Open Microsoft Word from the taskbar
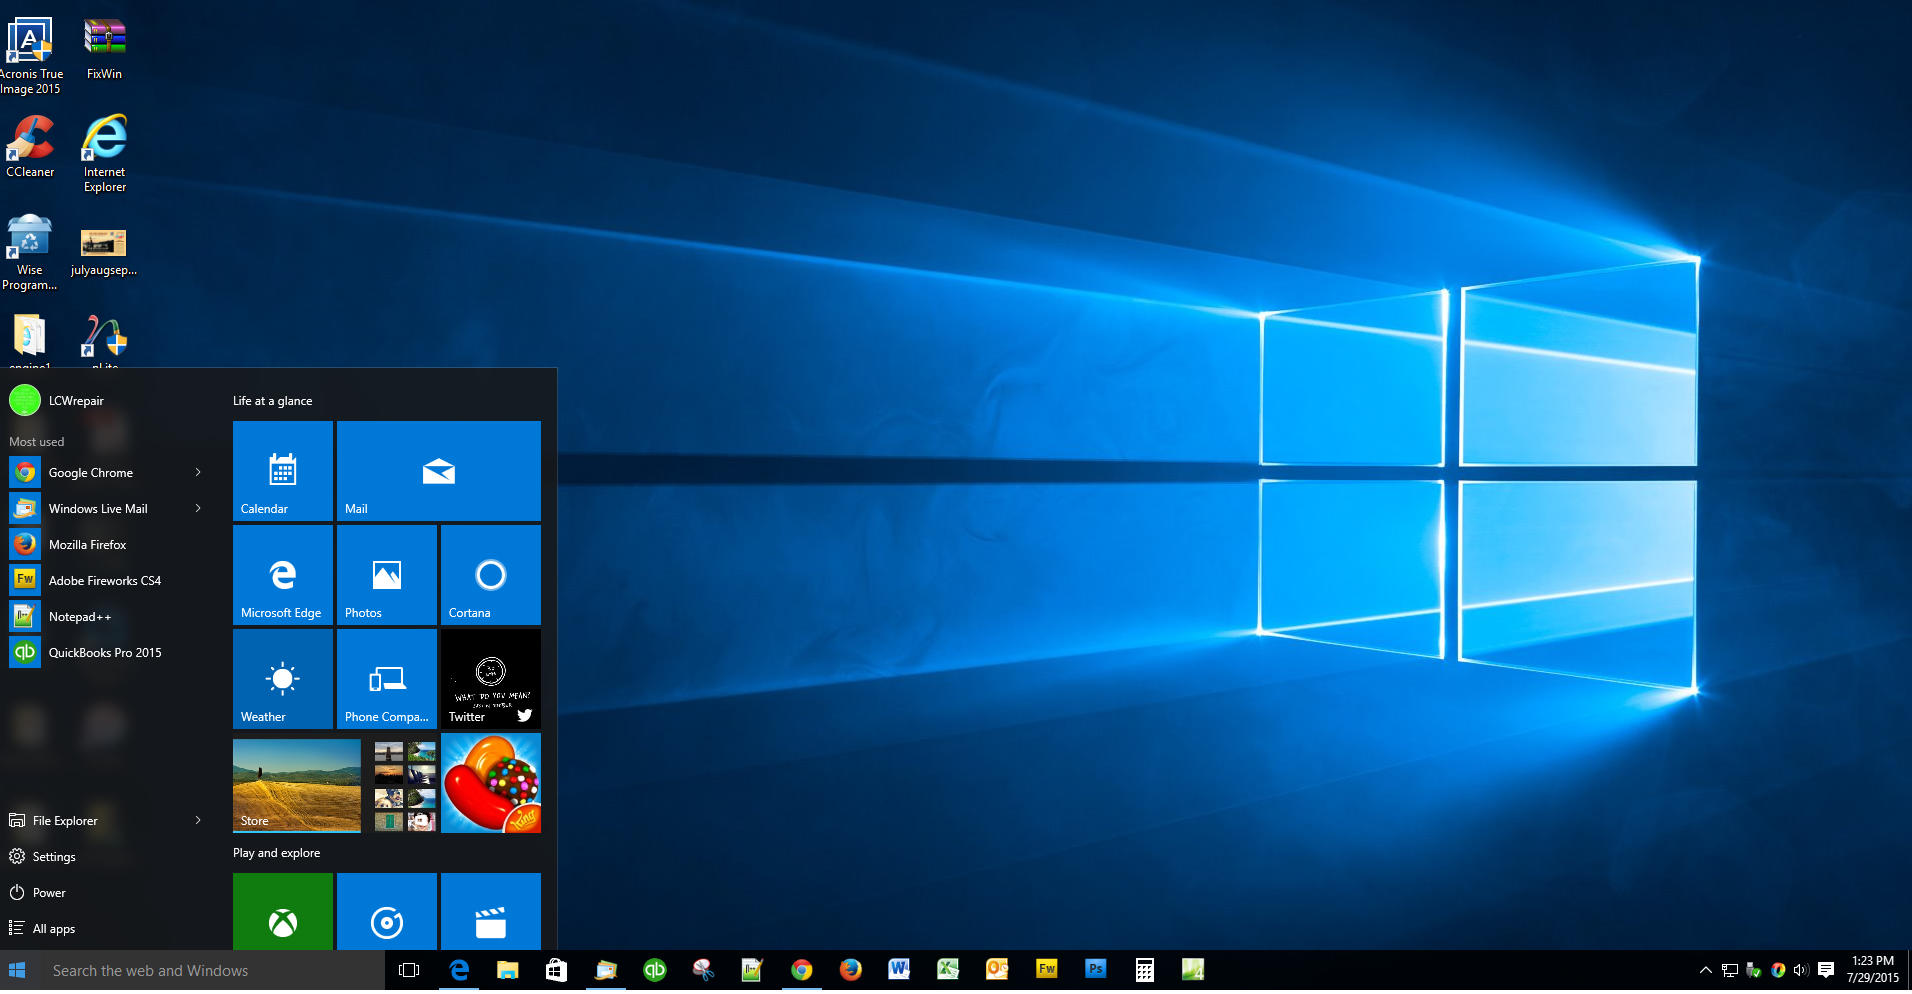1912x994 pixels. click(x=899, y=970)
